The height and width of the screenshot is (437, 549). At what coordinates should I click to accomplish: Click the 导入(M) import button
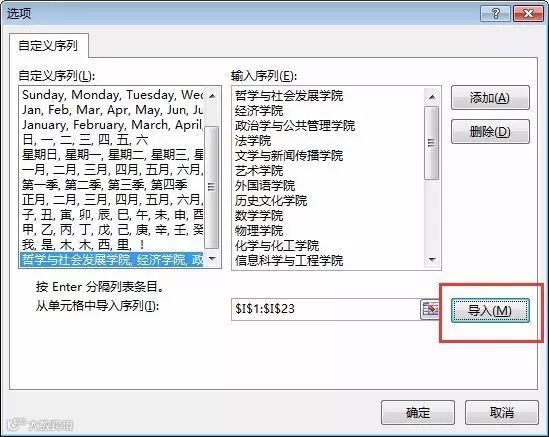(490, 310)
